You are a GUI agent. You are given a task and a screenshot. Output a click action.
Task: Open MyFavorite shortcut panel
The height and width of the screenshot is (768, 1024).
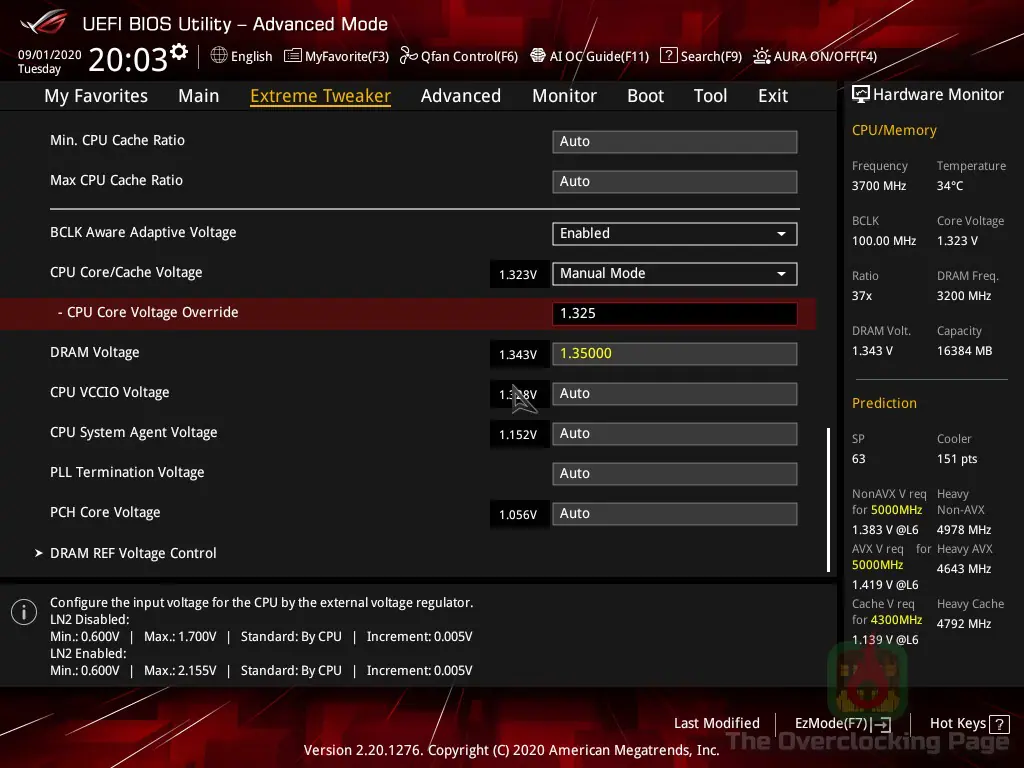336,56
